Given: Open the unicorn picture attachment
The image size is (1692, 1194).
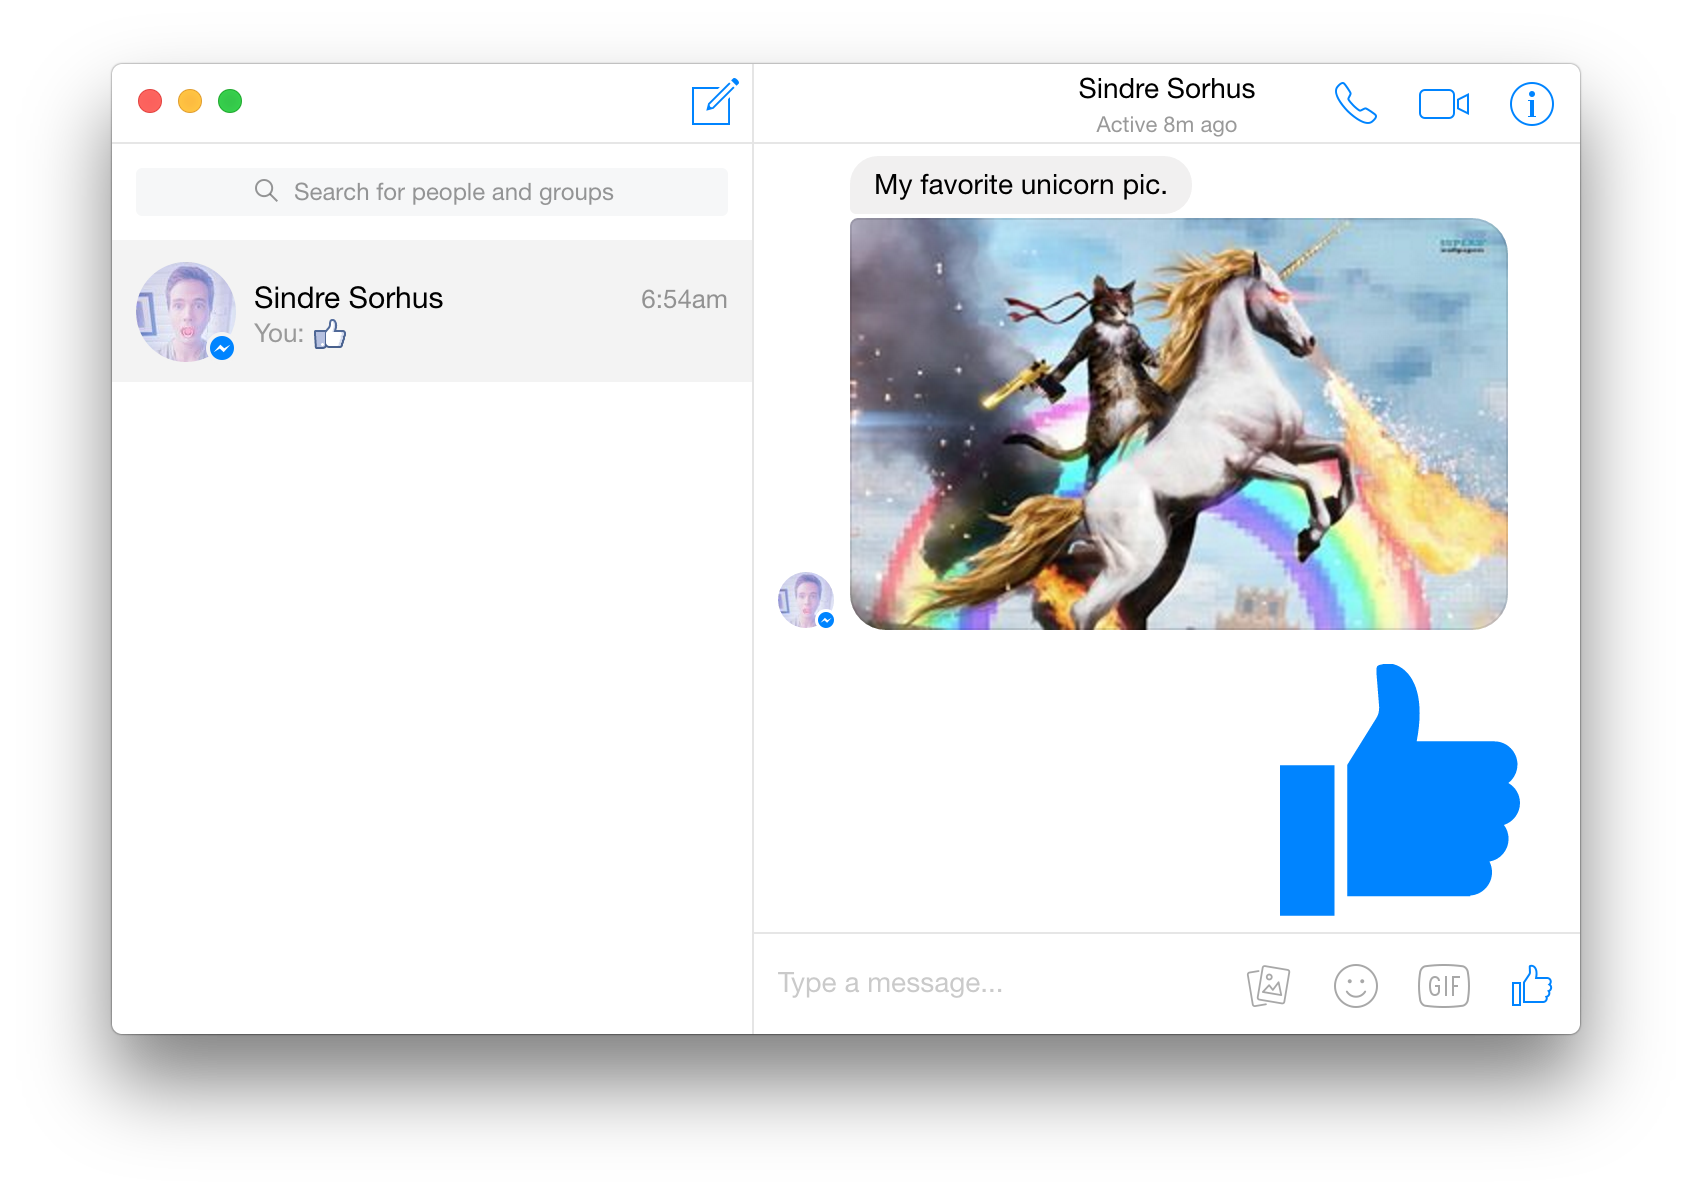Looking at the screenshot, I should [1178, 424].
